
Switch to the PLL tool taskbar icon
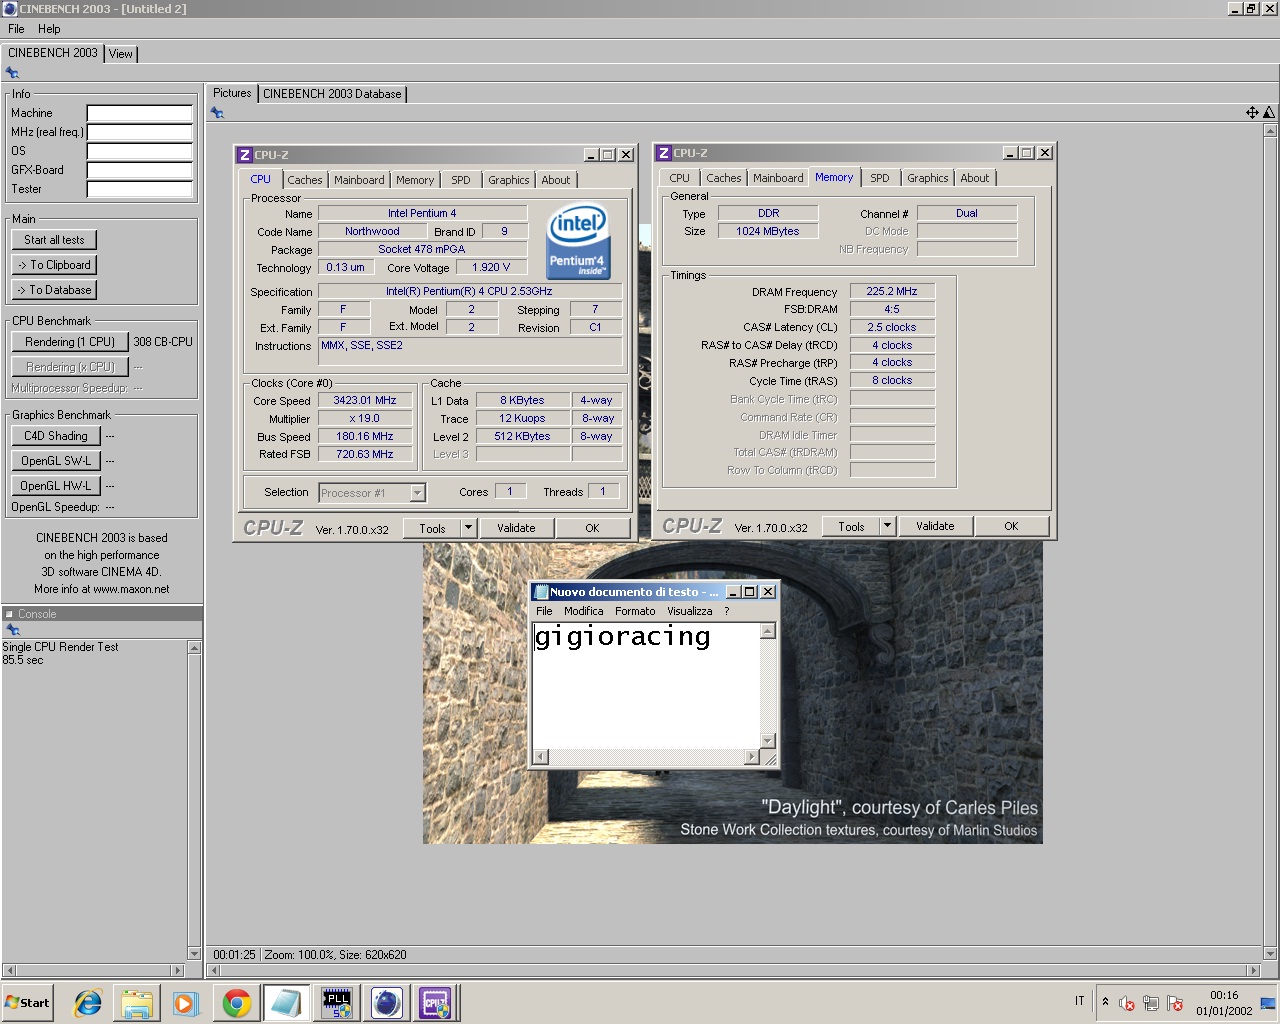point(336,1003)
